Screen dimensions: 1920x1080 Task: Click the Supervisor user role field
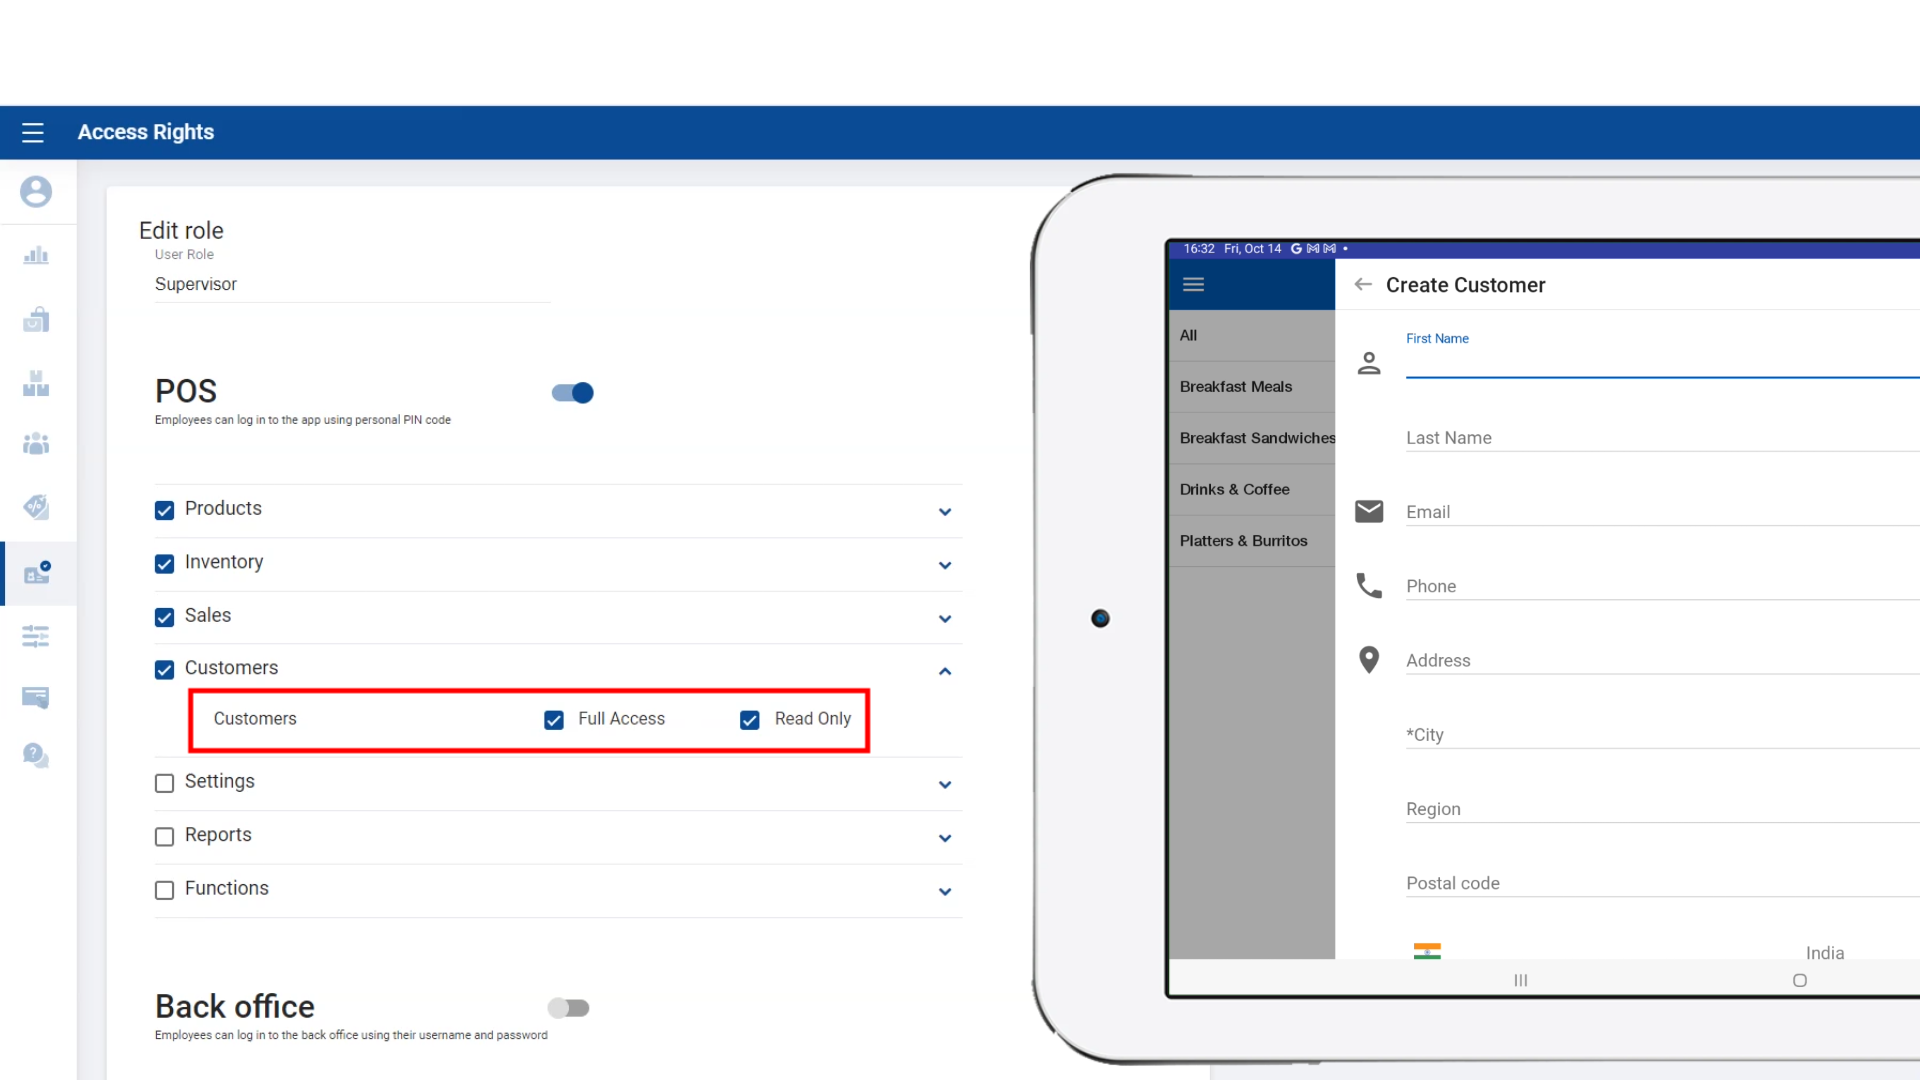(350, 285)
